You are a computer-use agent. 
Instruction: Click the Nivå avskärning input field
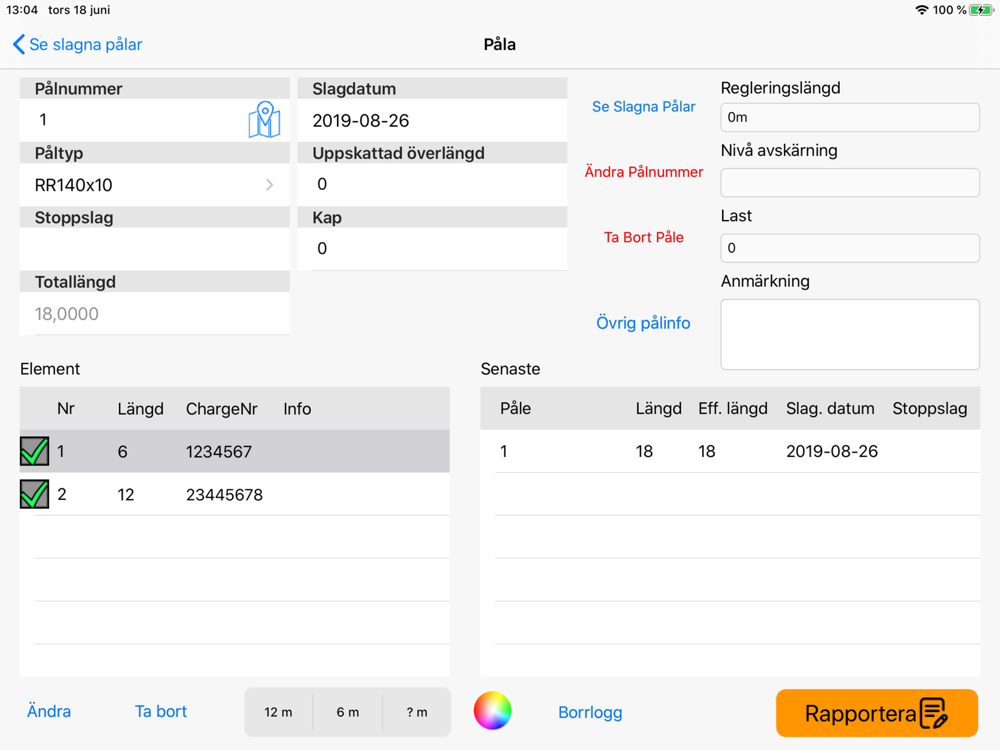coord(849,183)
